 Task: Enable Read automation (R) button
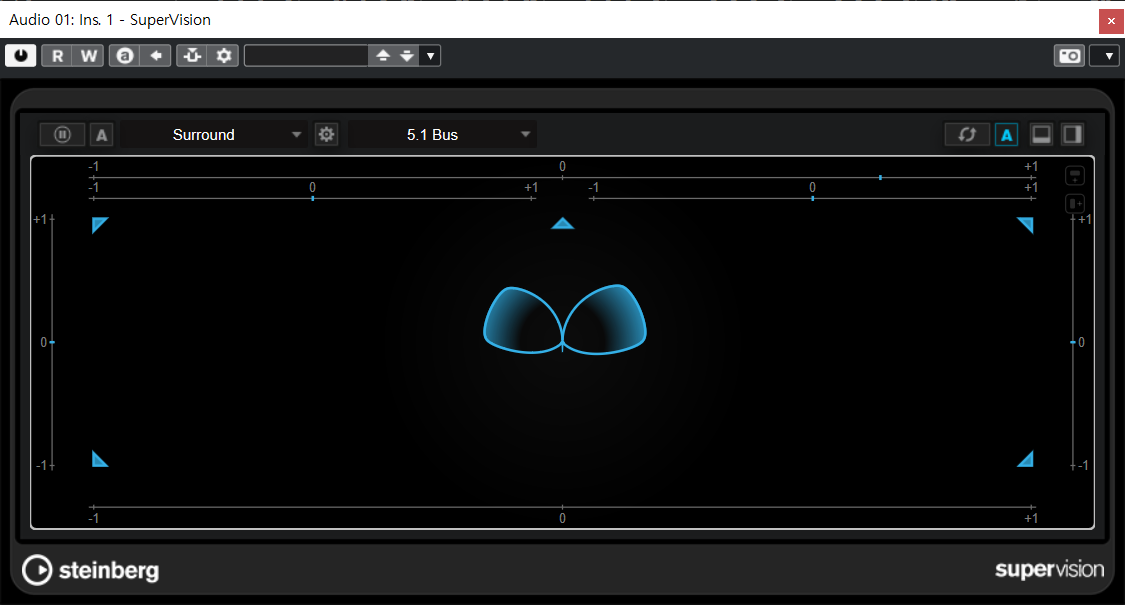click(x=57, y=56)
